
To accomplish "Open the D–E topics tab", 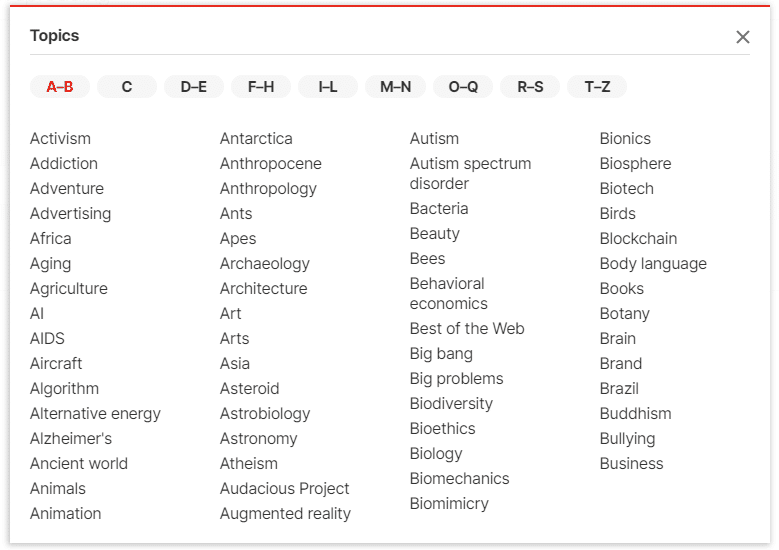I will click(194, 87).
